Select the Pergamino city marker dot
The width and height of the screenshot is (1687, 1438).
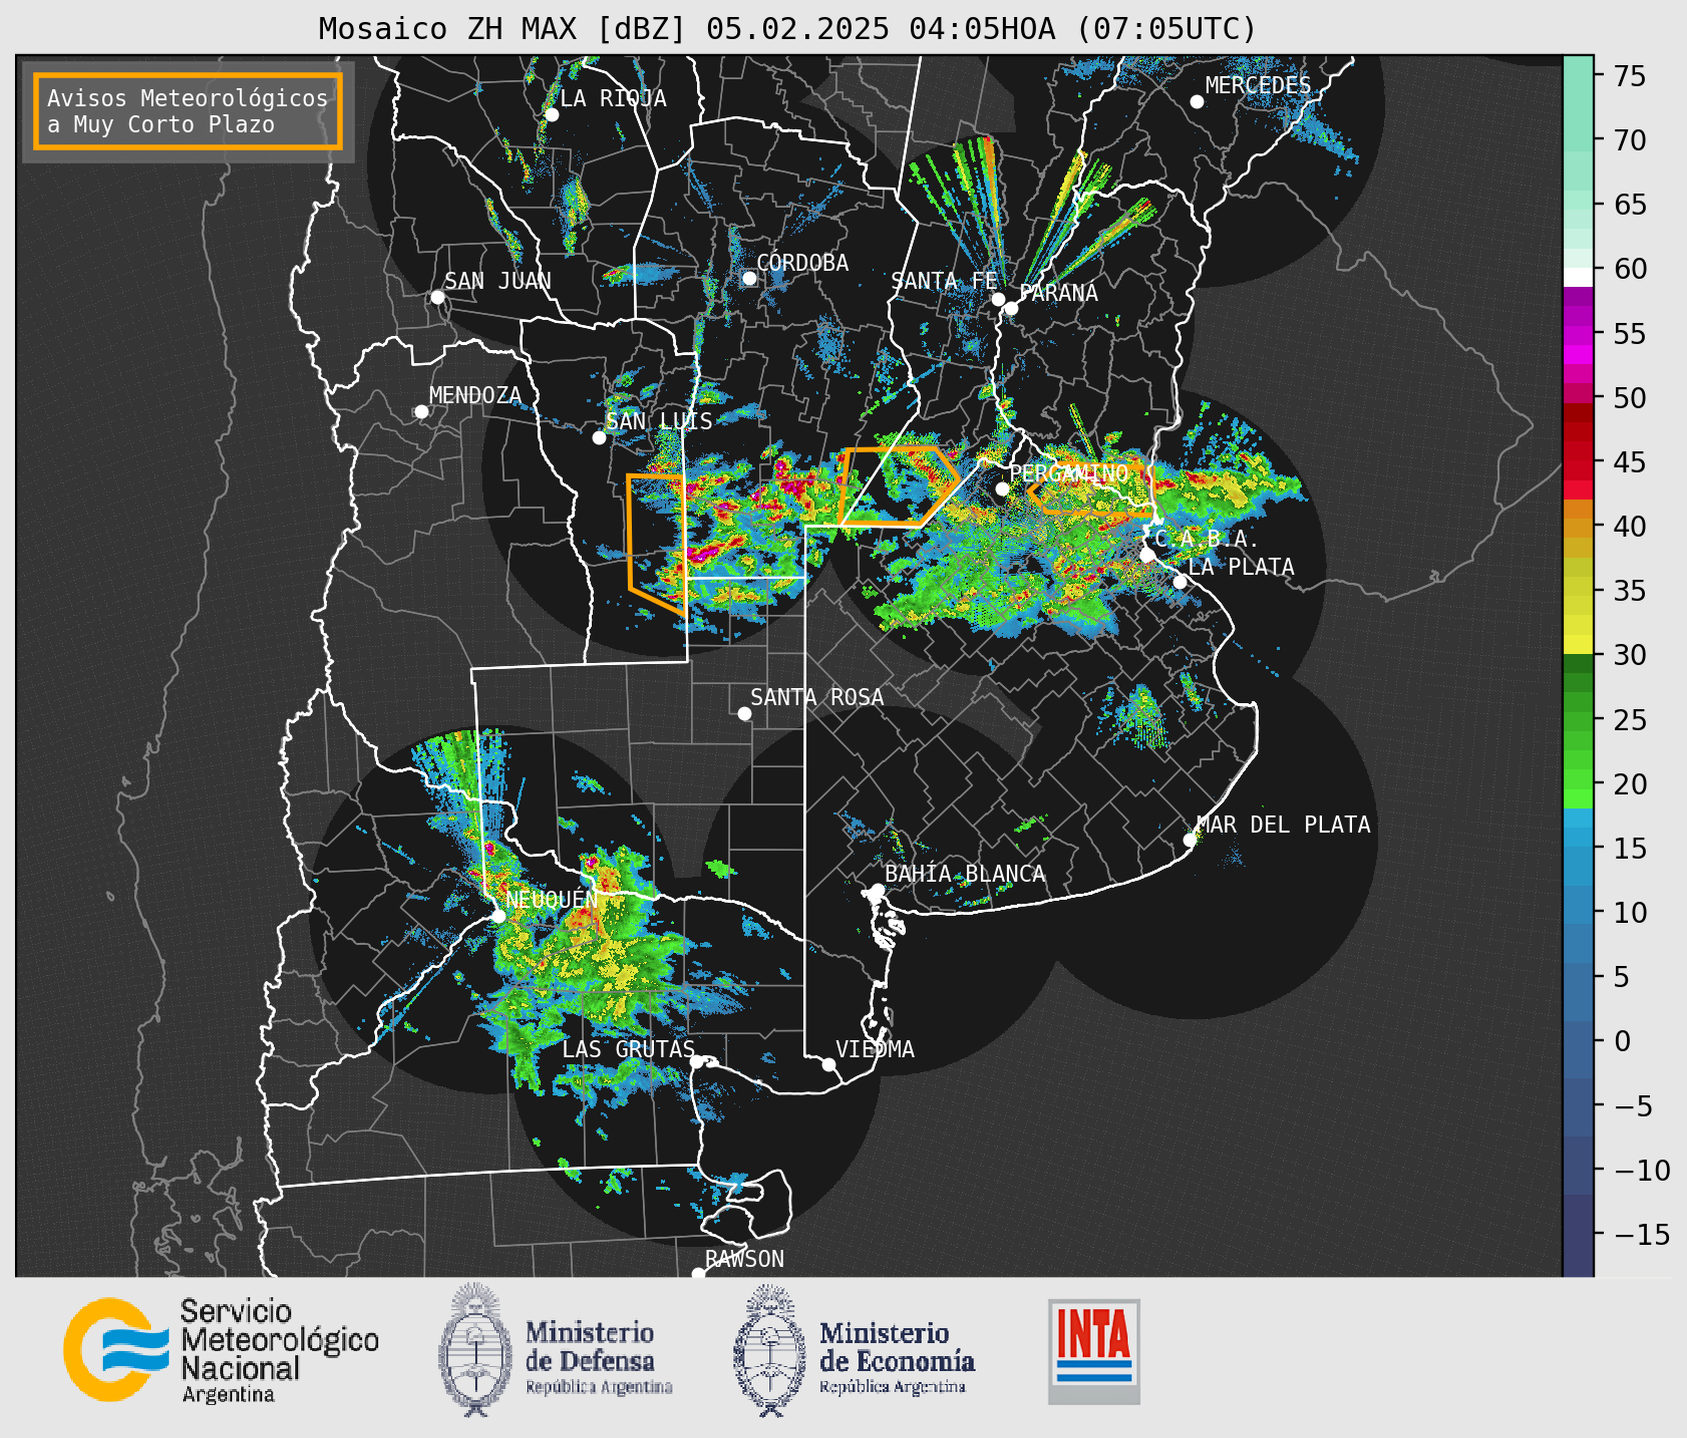[1002, 489]
